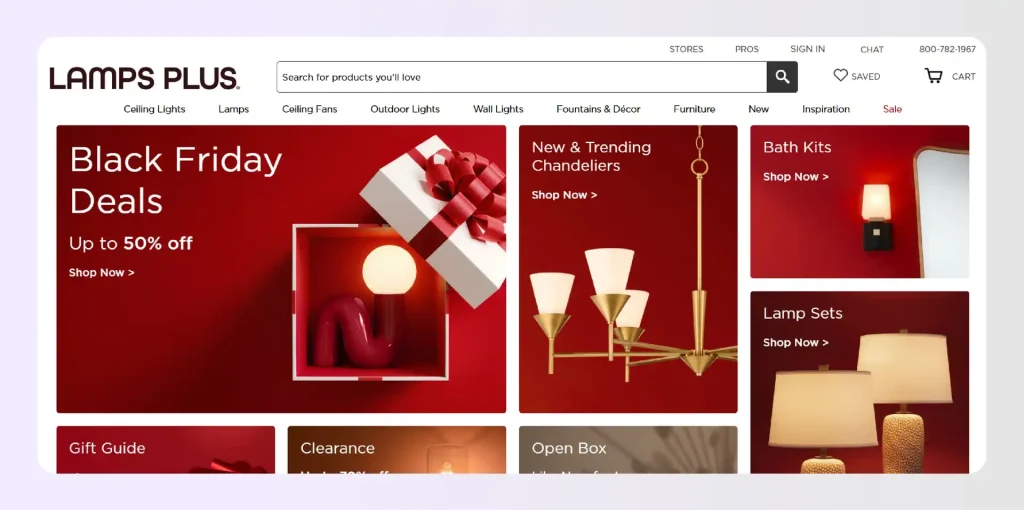The width and height of the screenshot is (1024, 510).
Task: Click the Lamps Plus logo
Action: coord(144,78)
